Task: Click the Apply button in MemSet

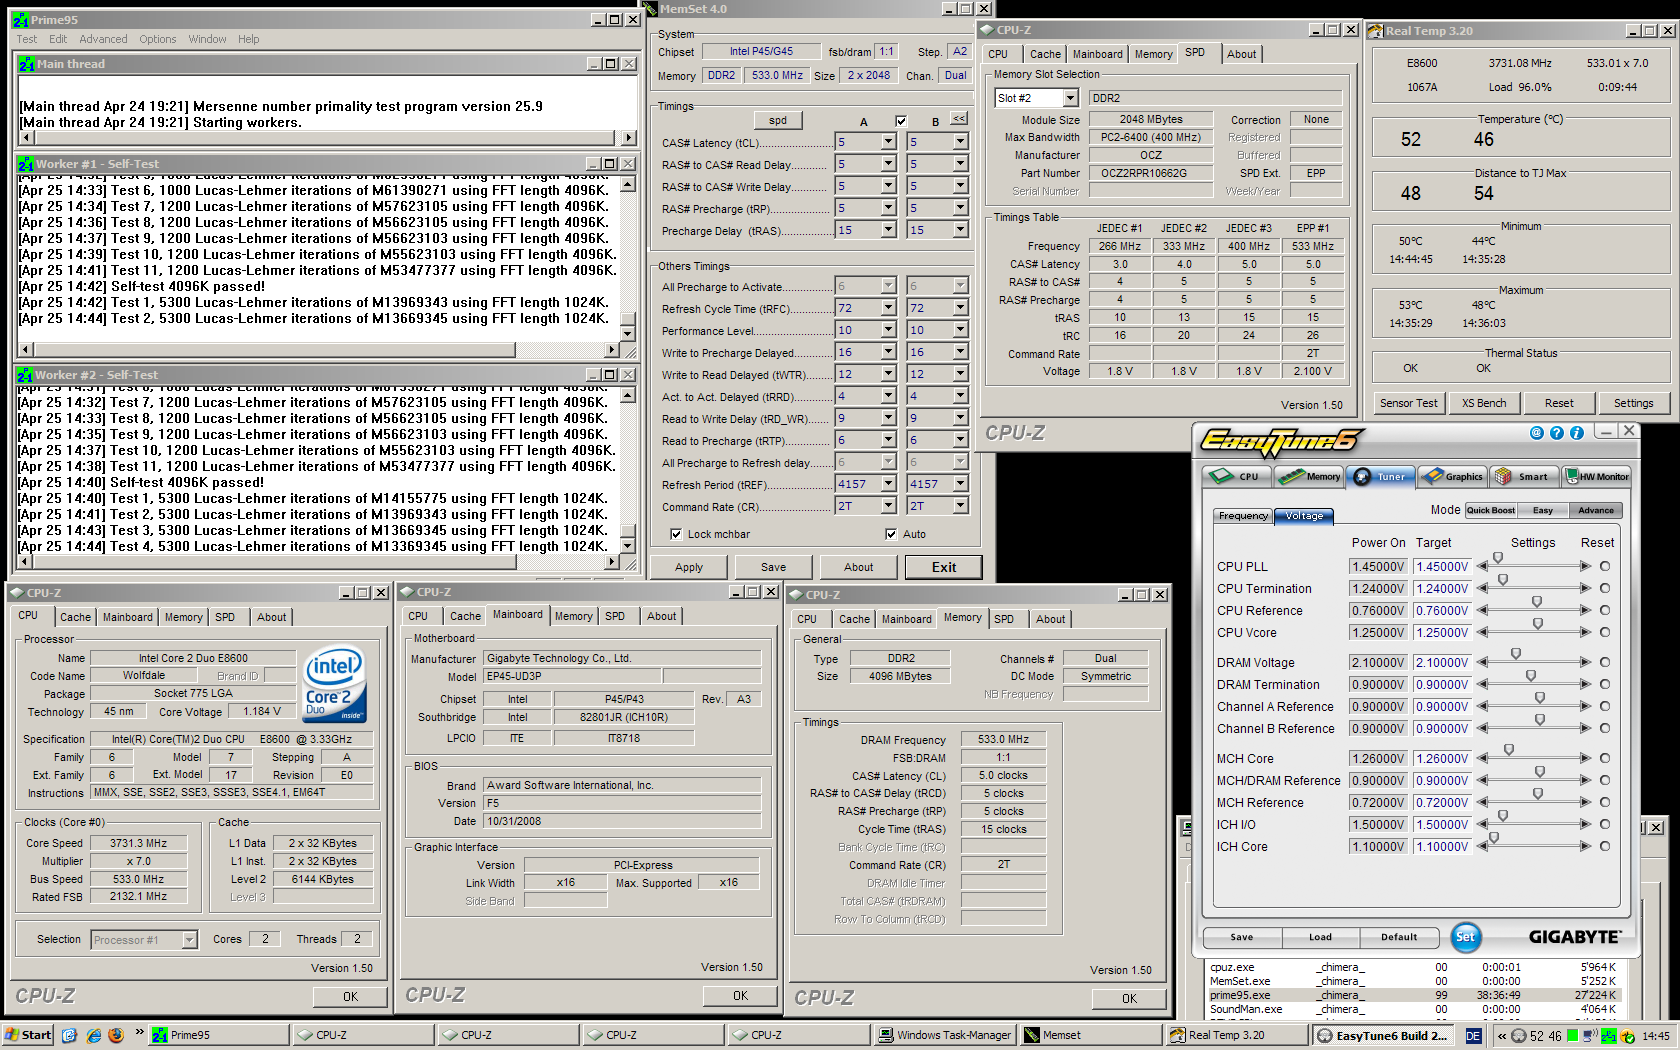Action: (689, 567)
